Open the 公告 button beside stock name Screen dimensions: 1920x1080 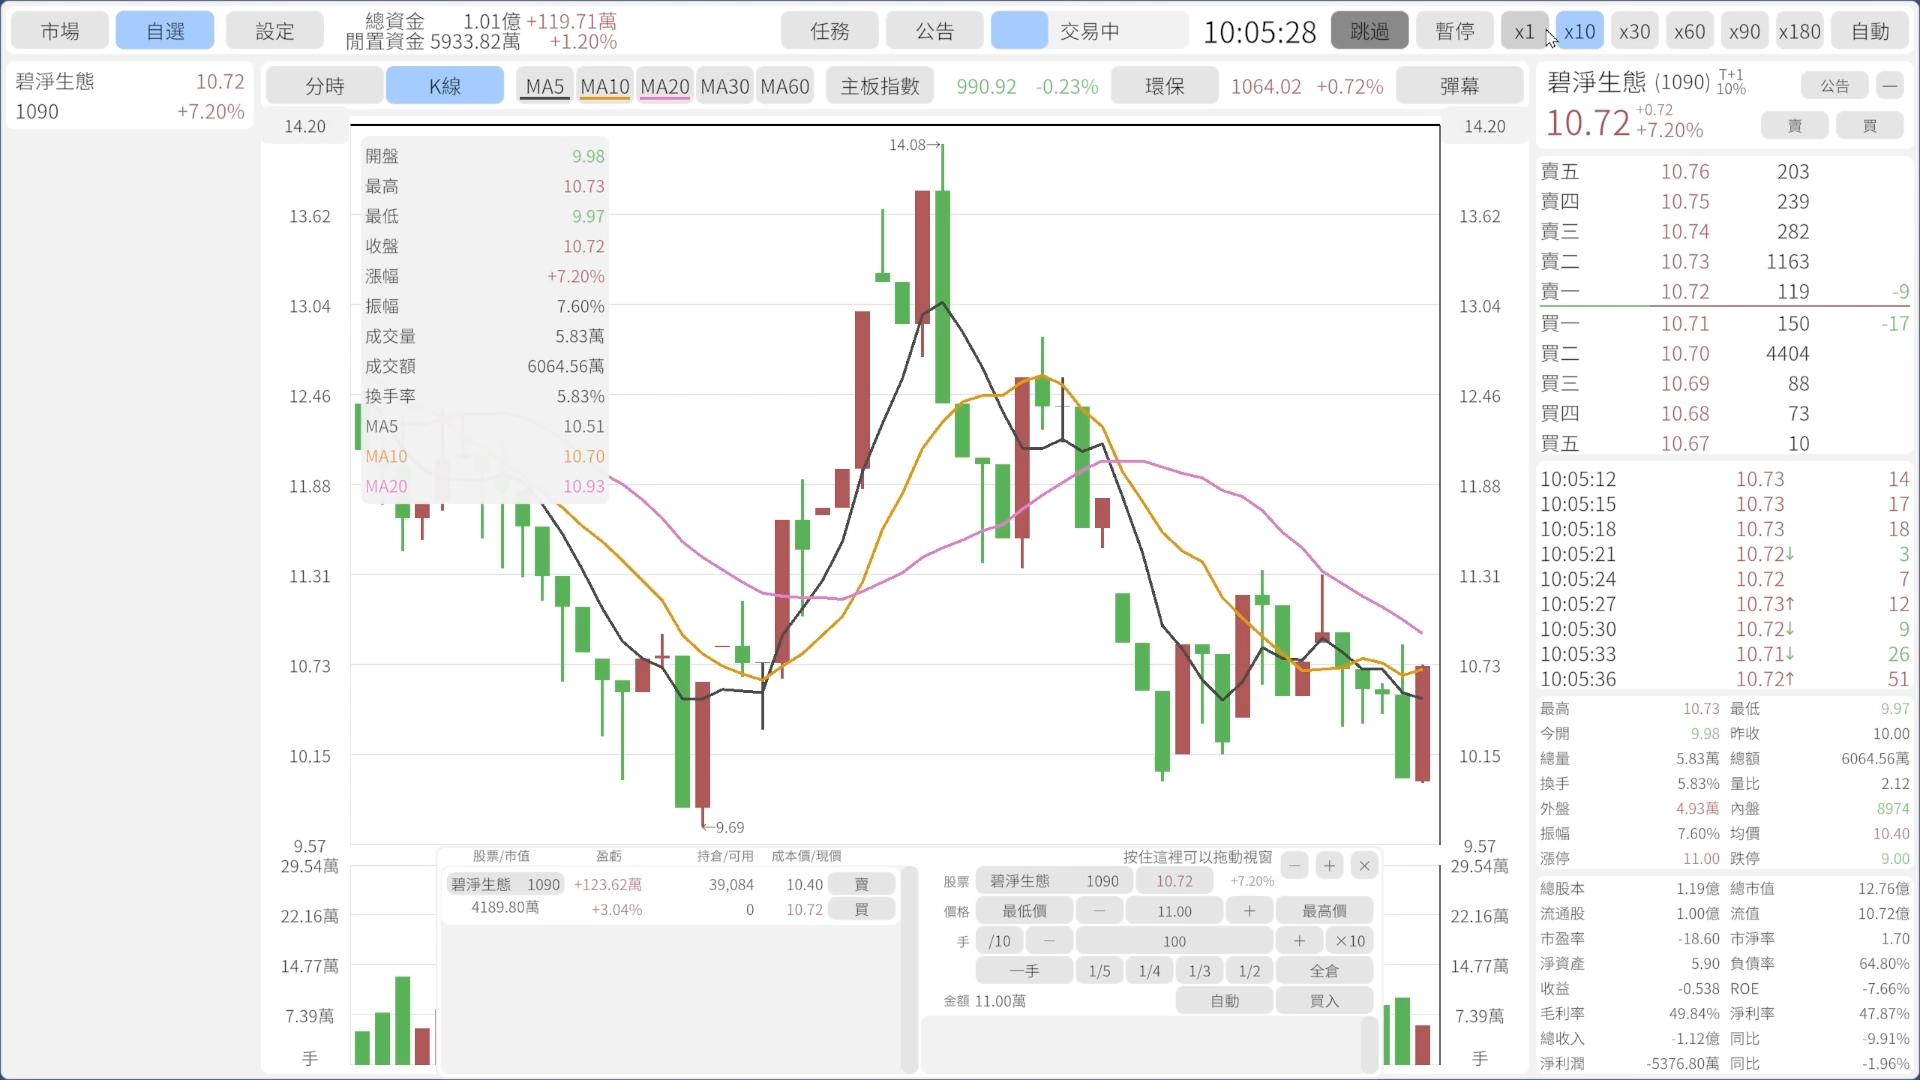pos(1835,86)
